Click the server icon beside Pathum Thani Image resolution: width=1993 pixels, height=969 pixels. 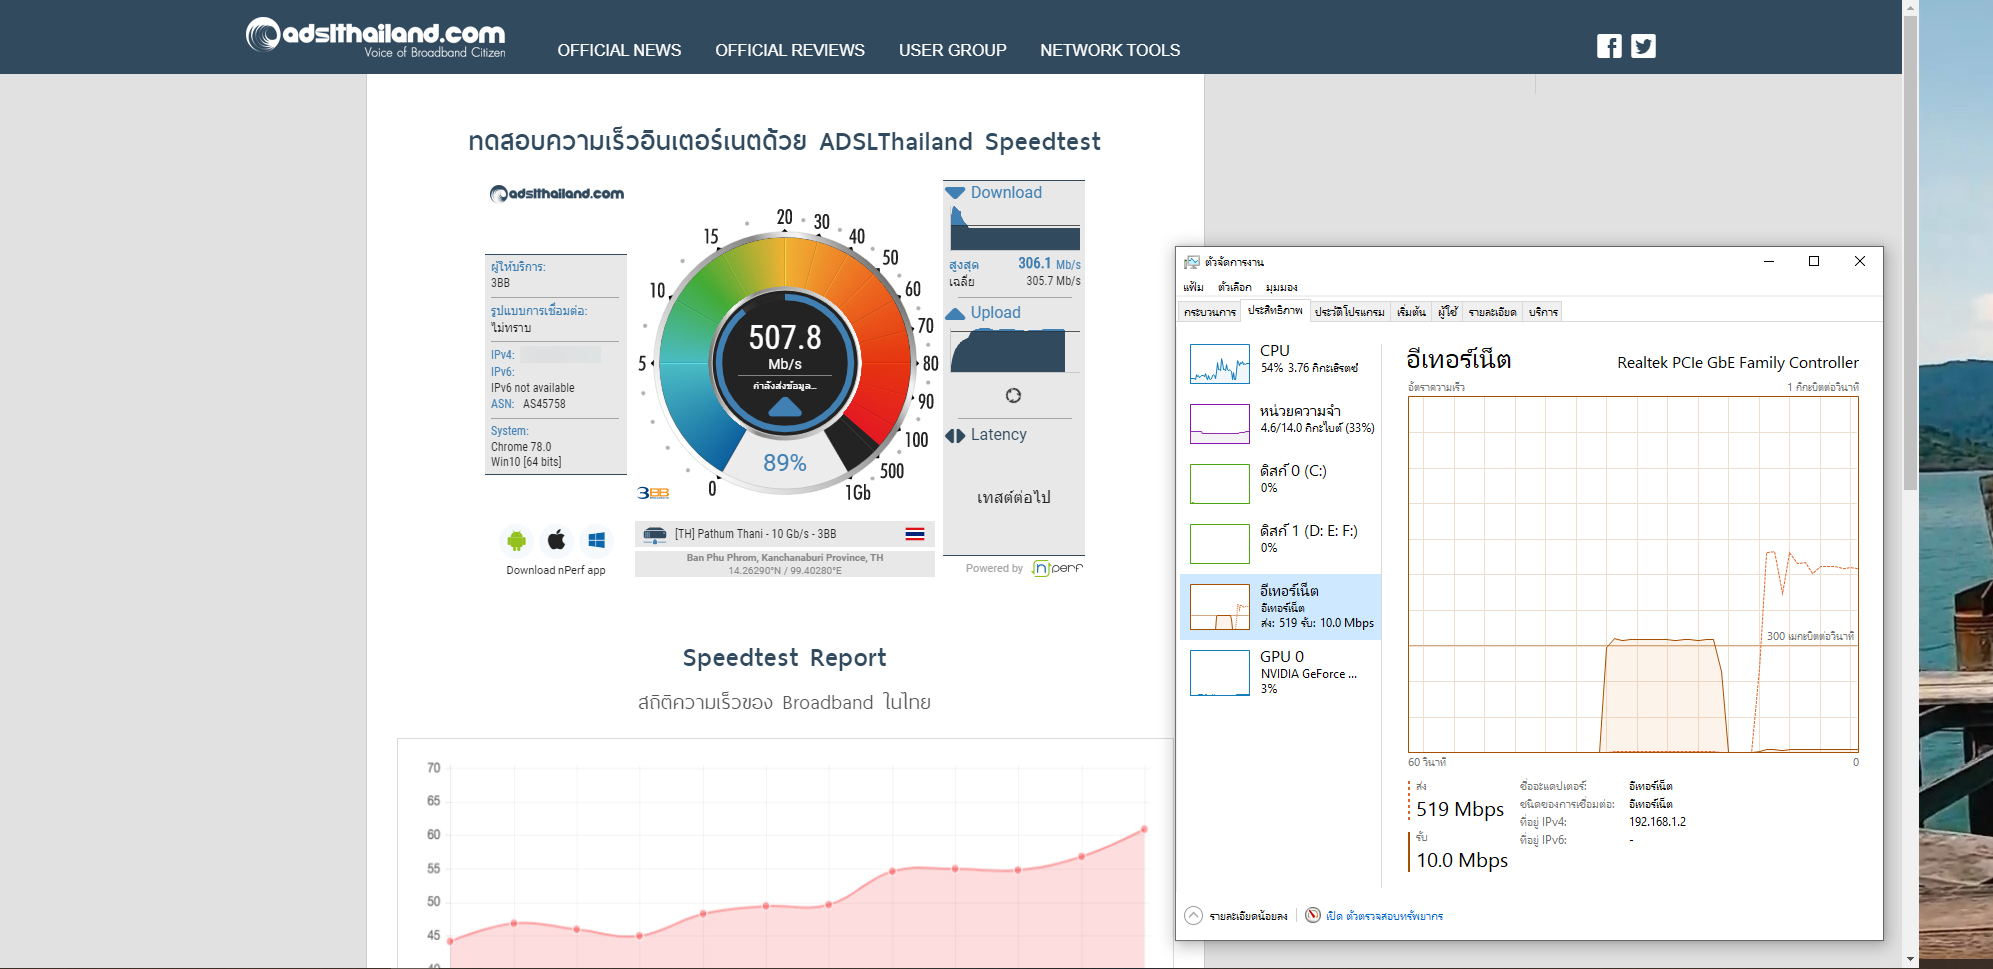655,534
